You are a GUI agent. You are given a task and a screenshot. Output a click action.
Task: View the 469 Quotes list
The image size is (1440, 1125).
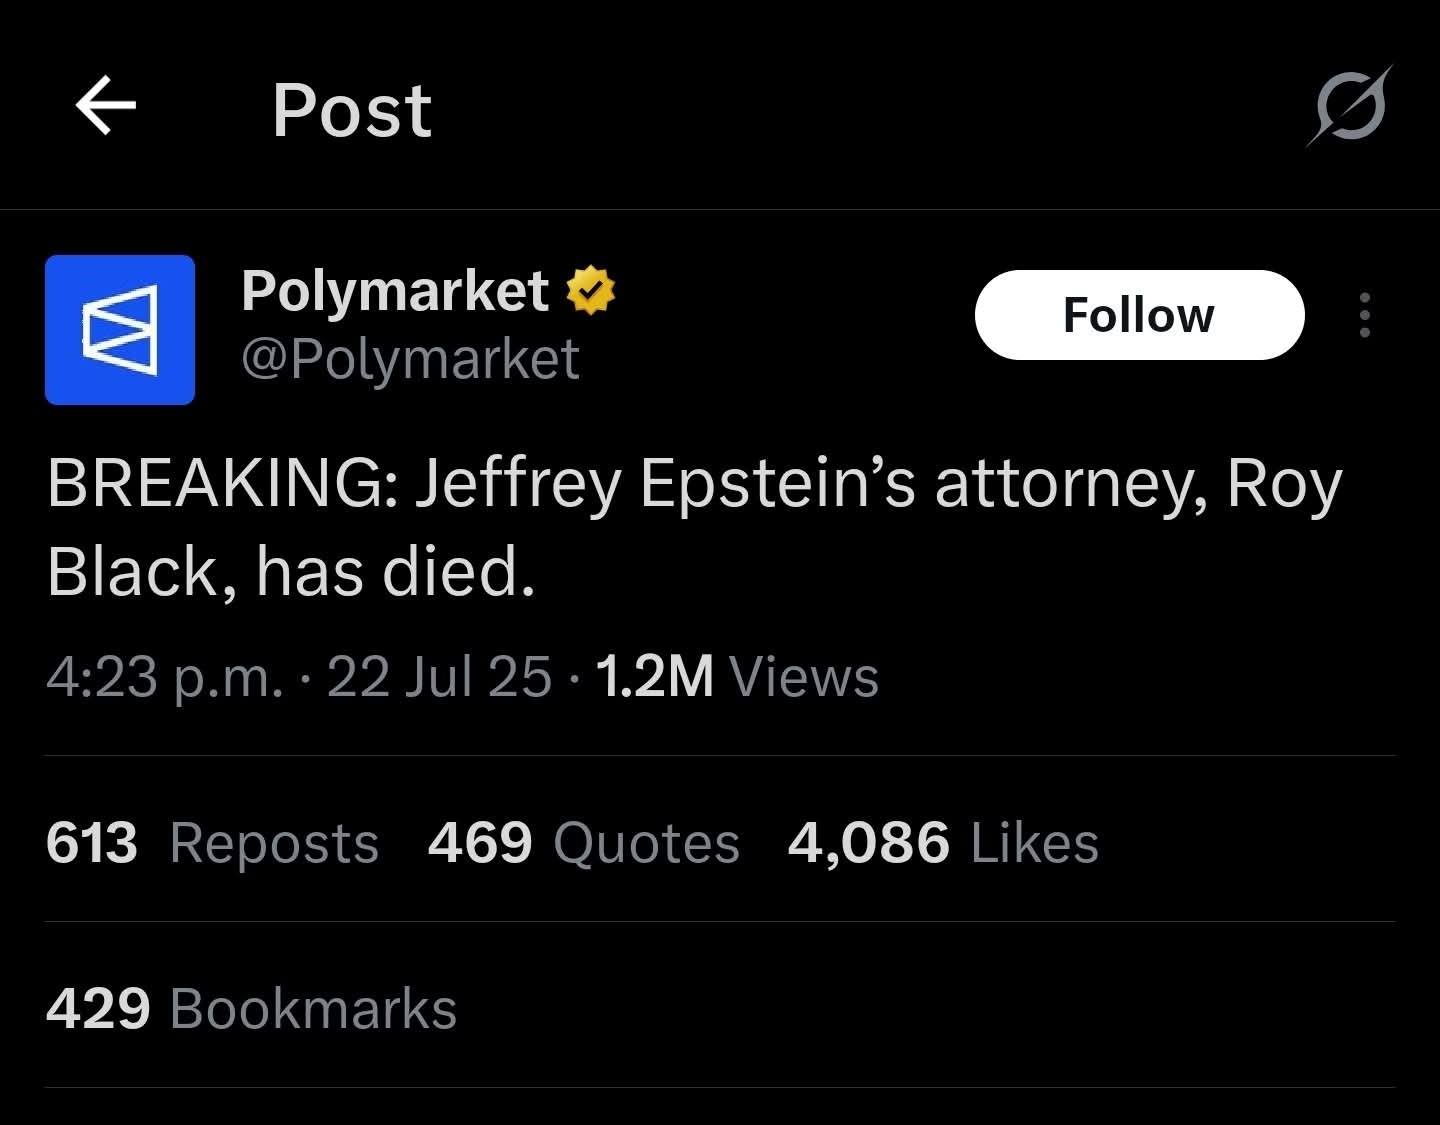[x=584, y=842]
